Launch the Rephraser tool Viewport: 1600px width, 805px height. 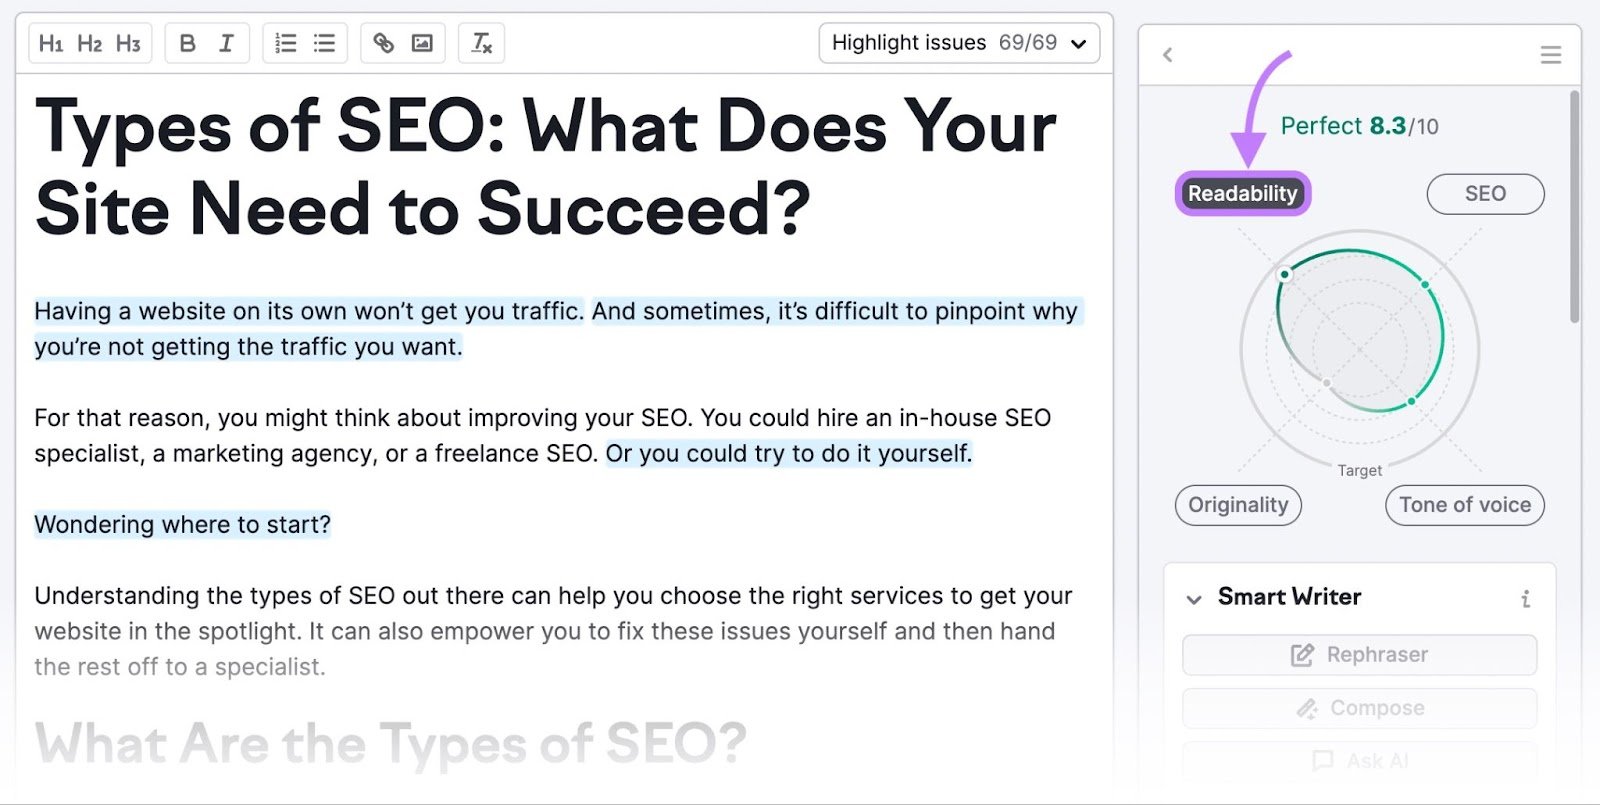[x=1359, y=654]
